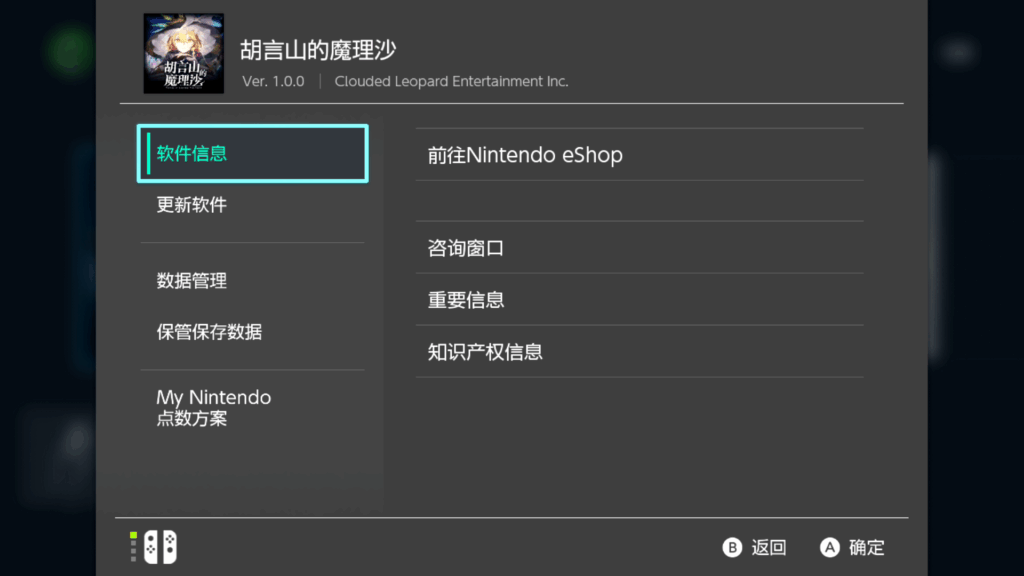Open 数据管理 in the sidebar

tap(253, 281)
